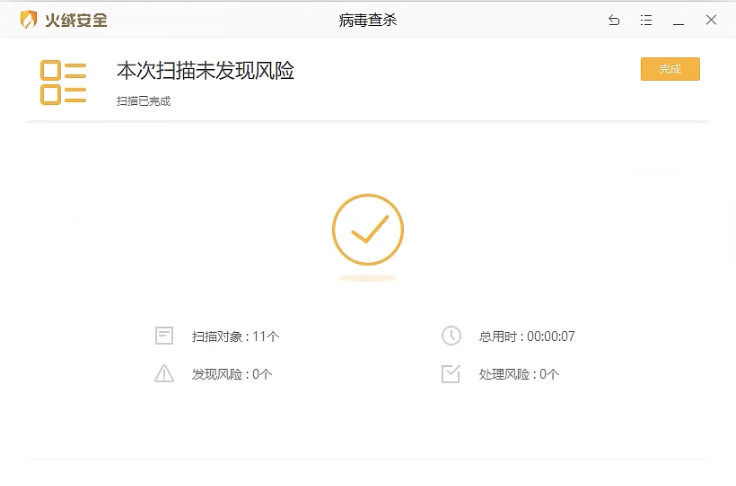
Task: Select the text 总用时：00:00:07
Action: pyautogui.click(x=527, y=336)
